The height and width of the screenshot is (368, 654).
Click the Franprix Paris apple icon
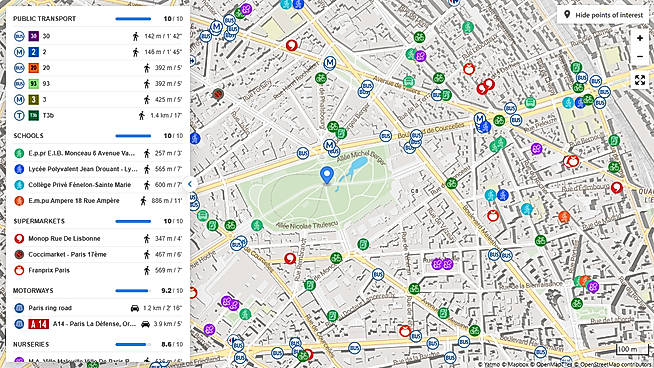point(19,270)
